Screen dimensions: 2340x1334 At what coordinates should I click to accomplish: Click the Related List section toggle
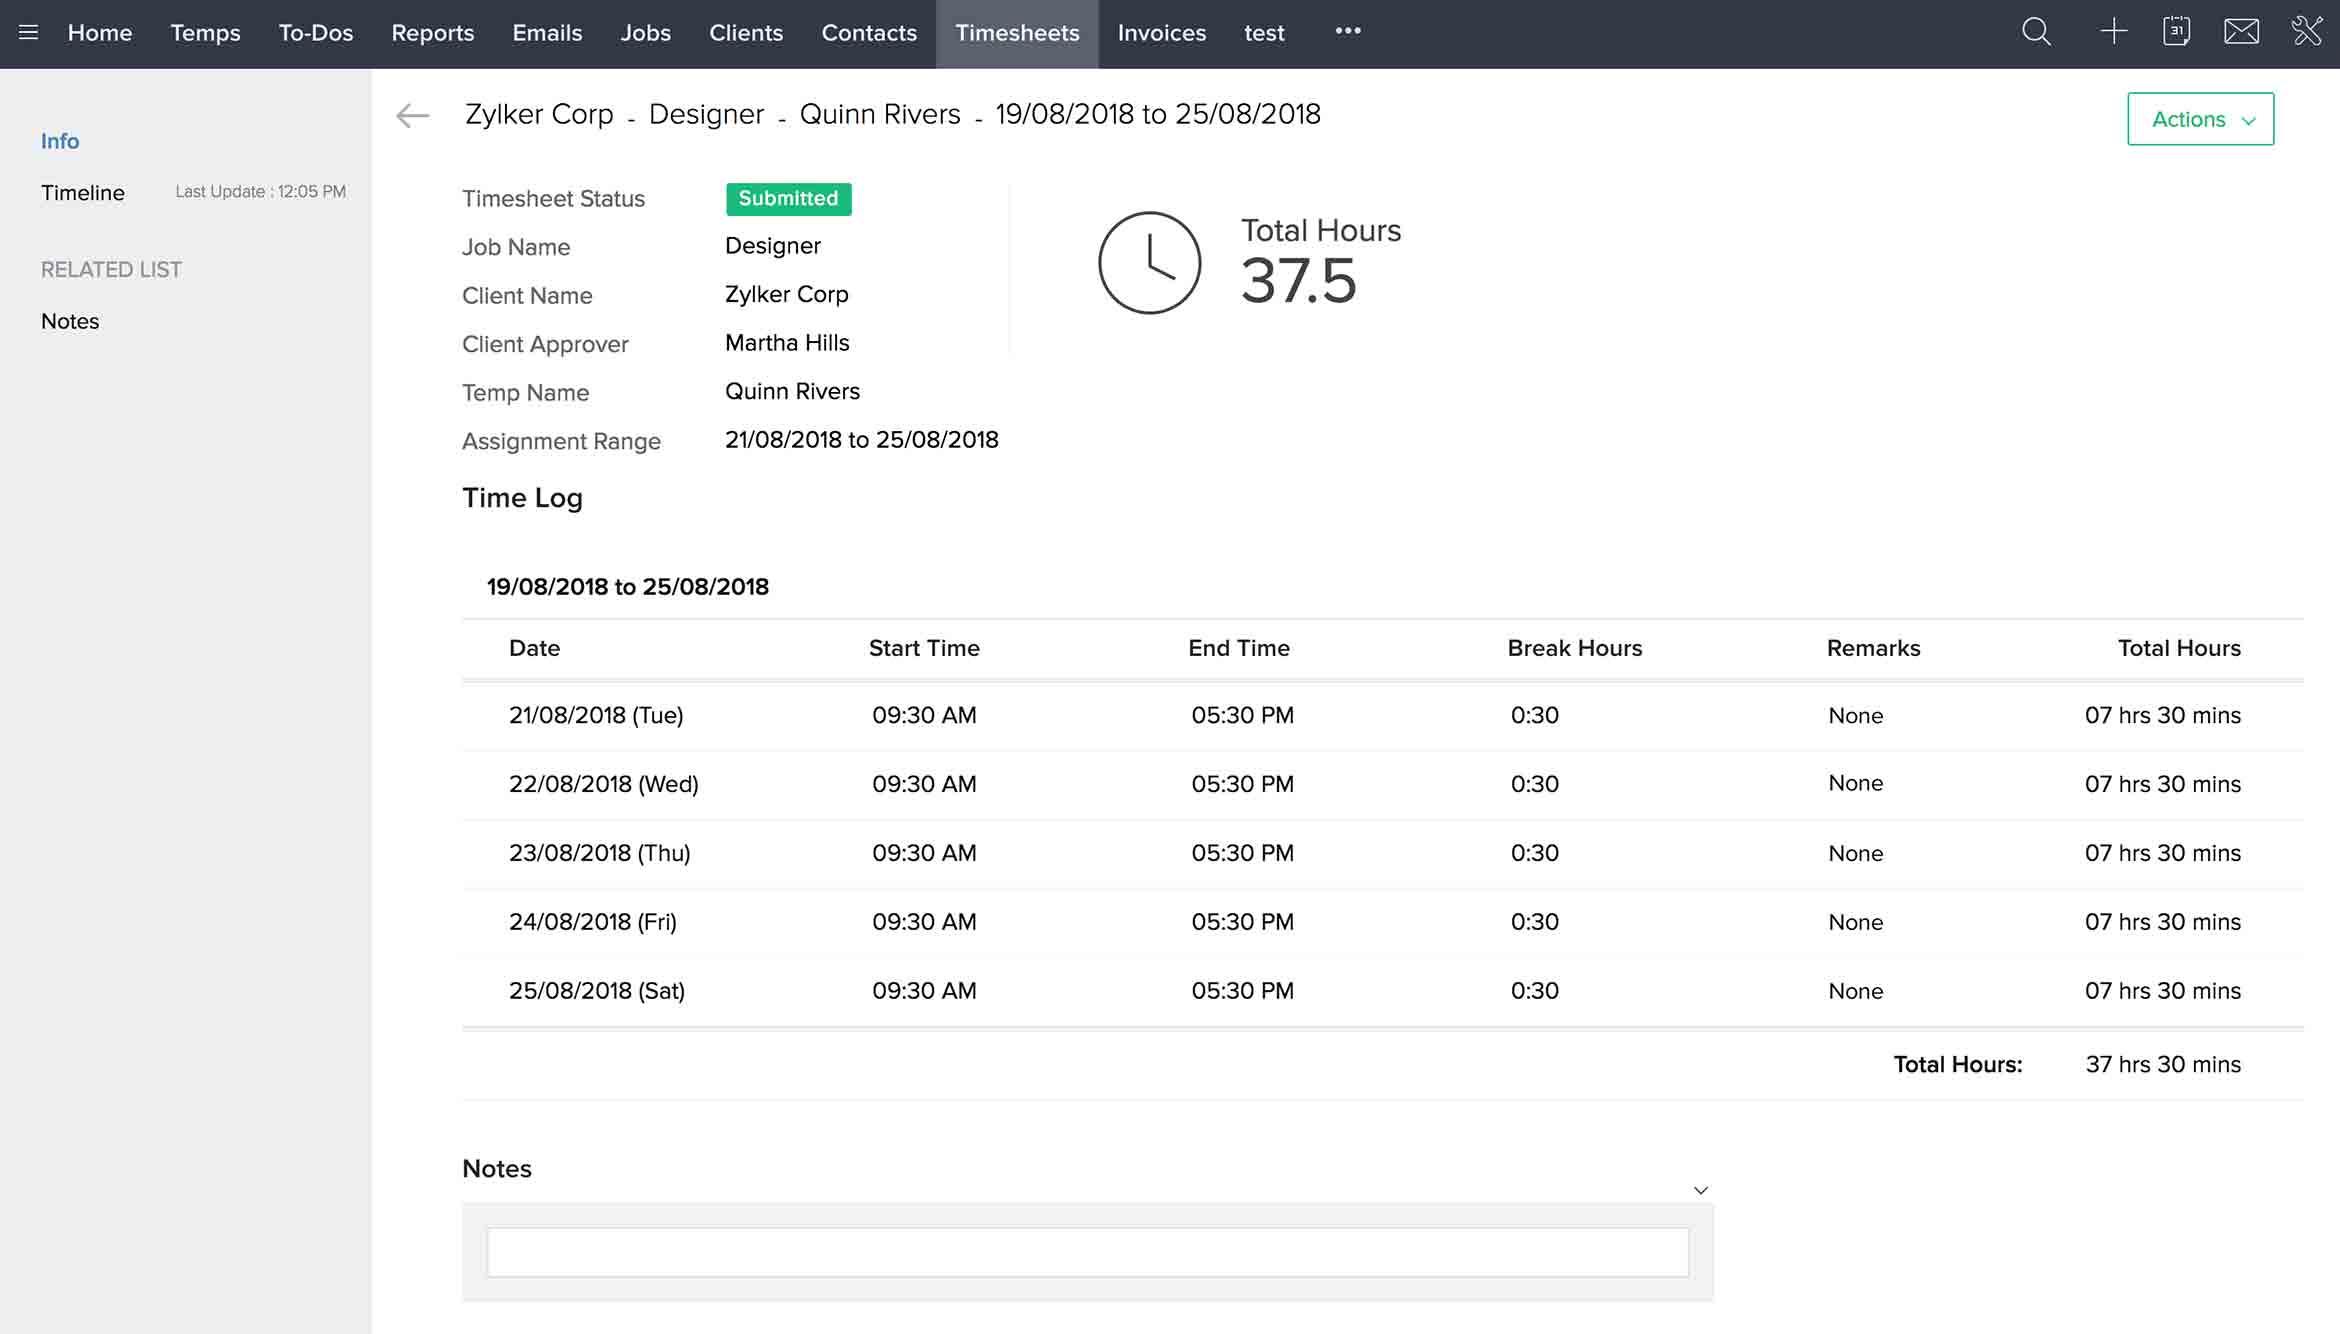(x=111, y=267)
